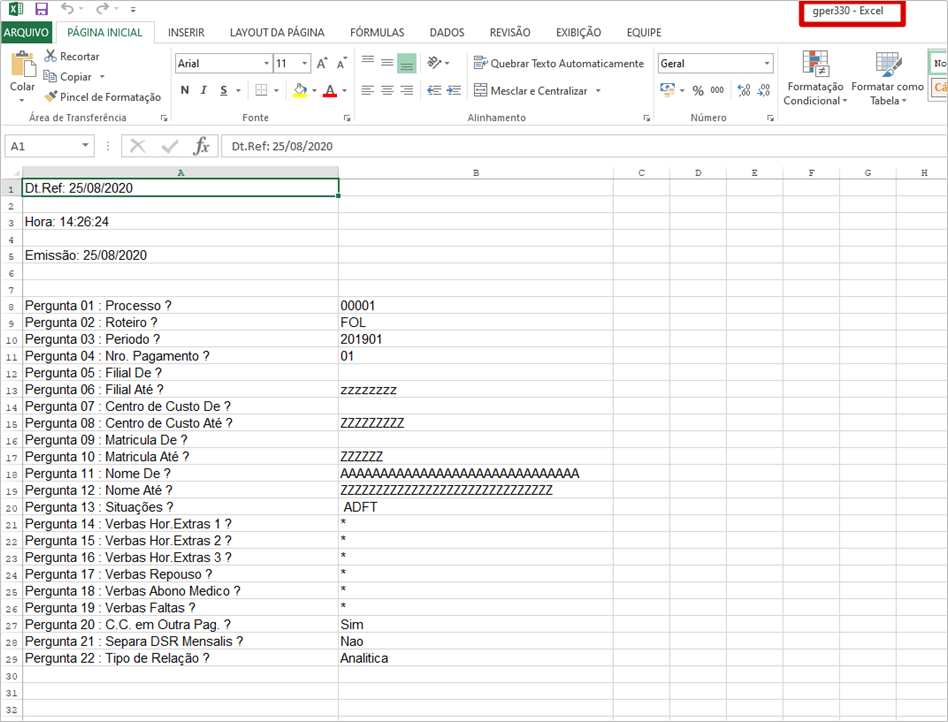Align text to top
The image size is (948, 722).
click(x=368, y=60)
